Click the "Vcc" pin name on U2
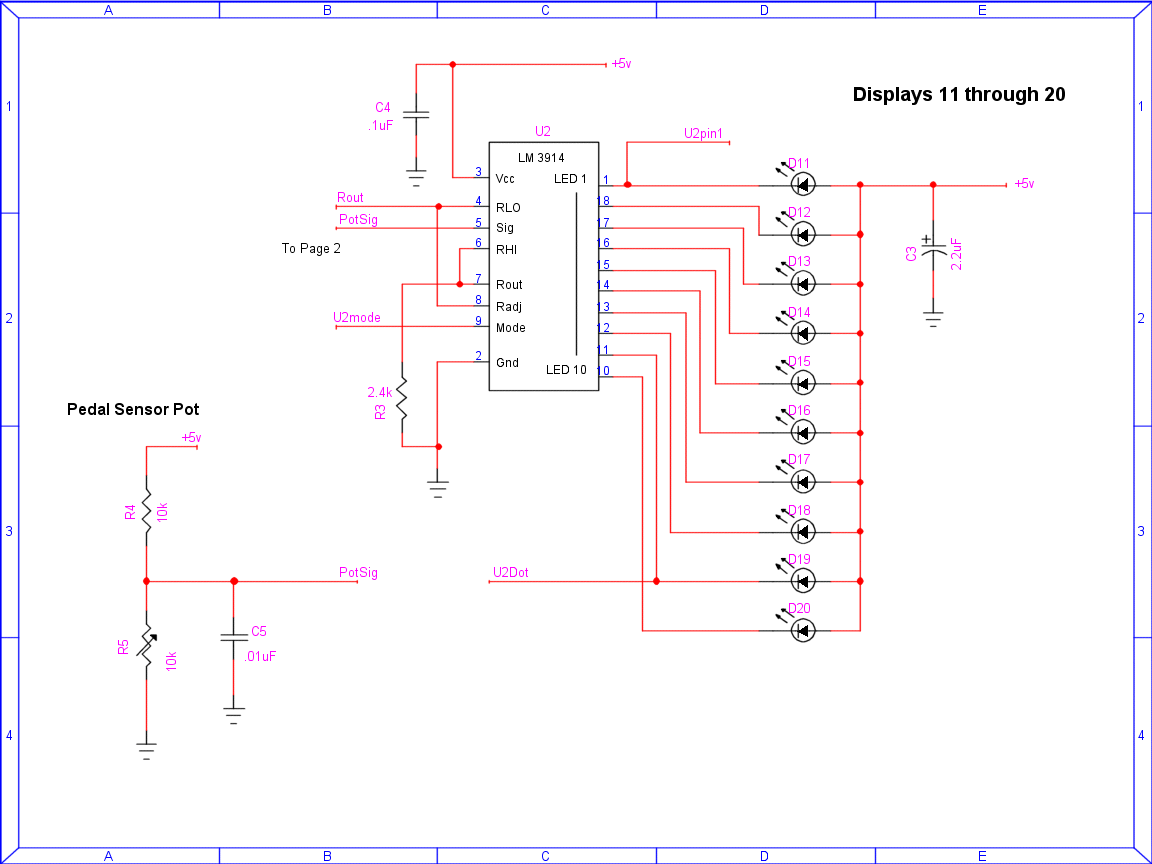The image size is (1152, 864). pyautogui.click(x=505, y=179)
